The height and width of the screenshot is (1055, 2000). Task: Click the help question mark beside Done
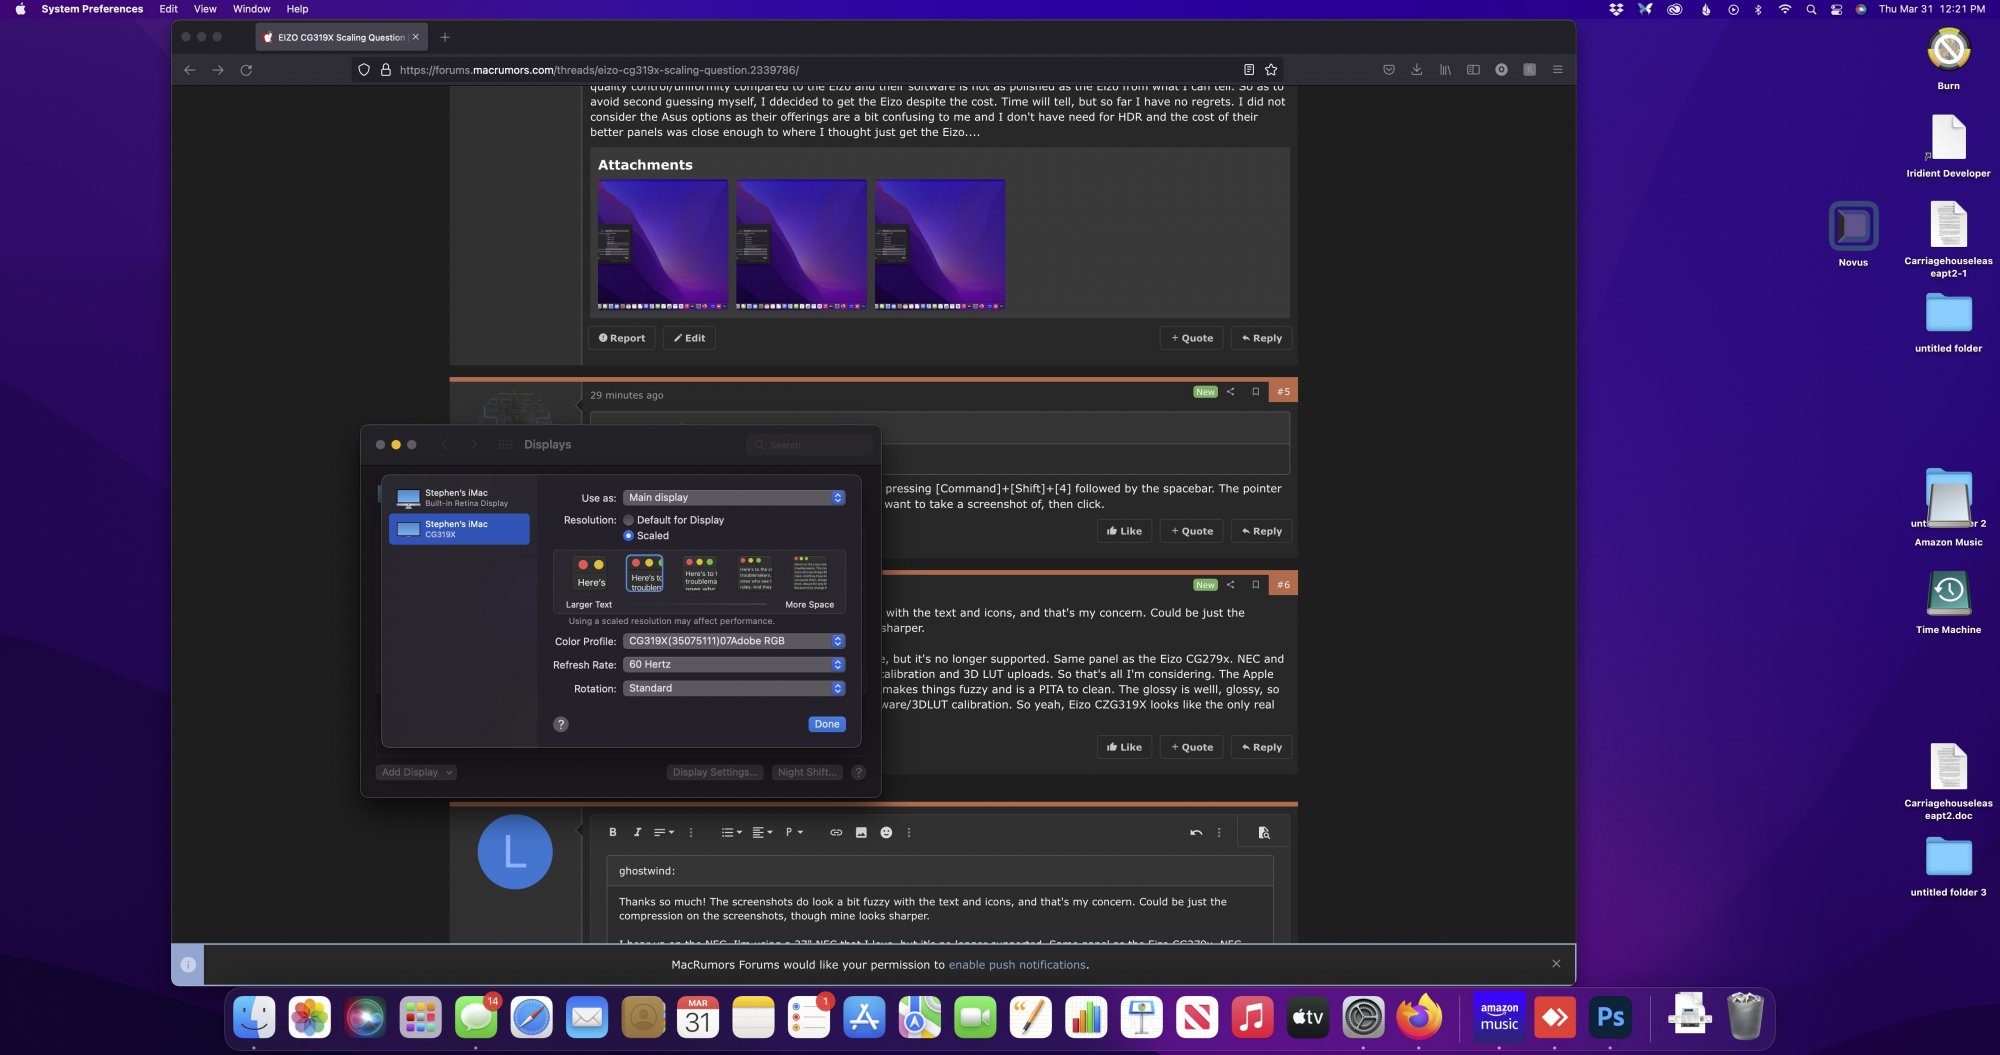561,724
